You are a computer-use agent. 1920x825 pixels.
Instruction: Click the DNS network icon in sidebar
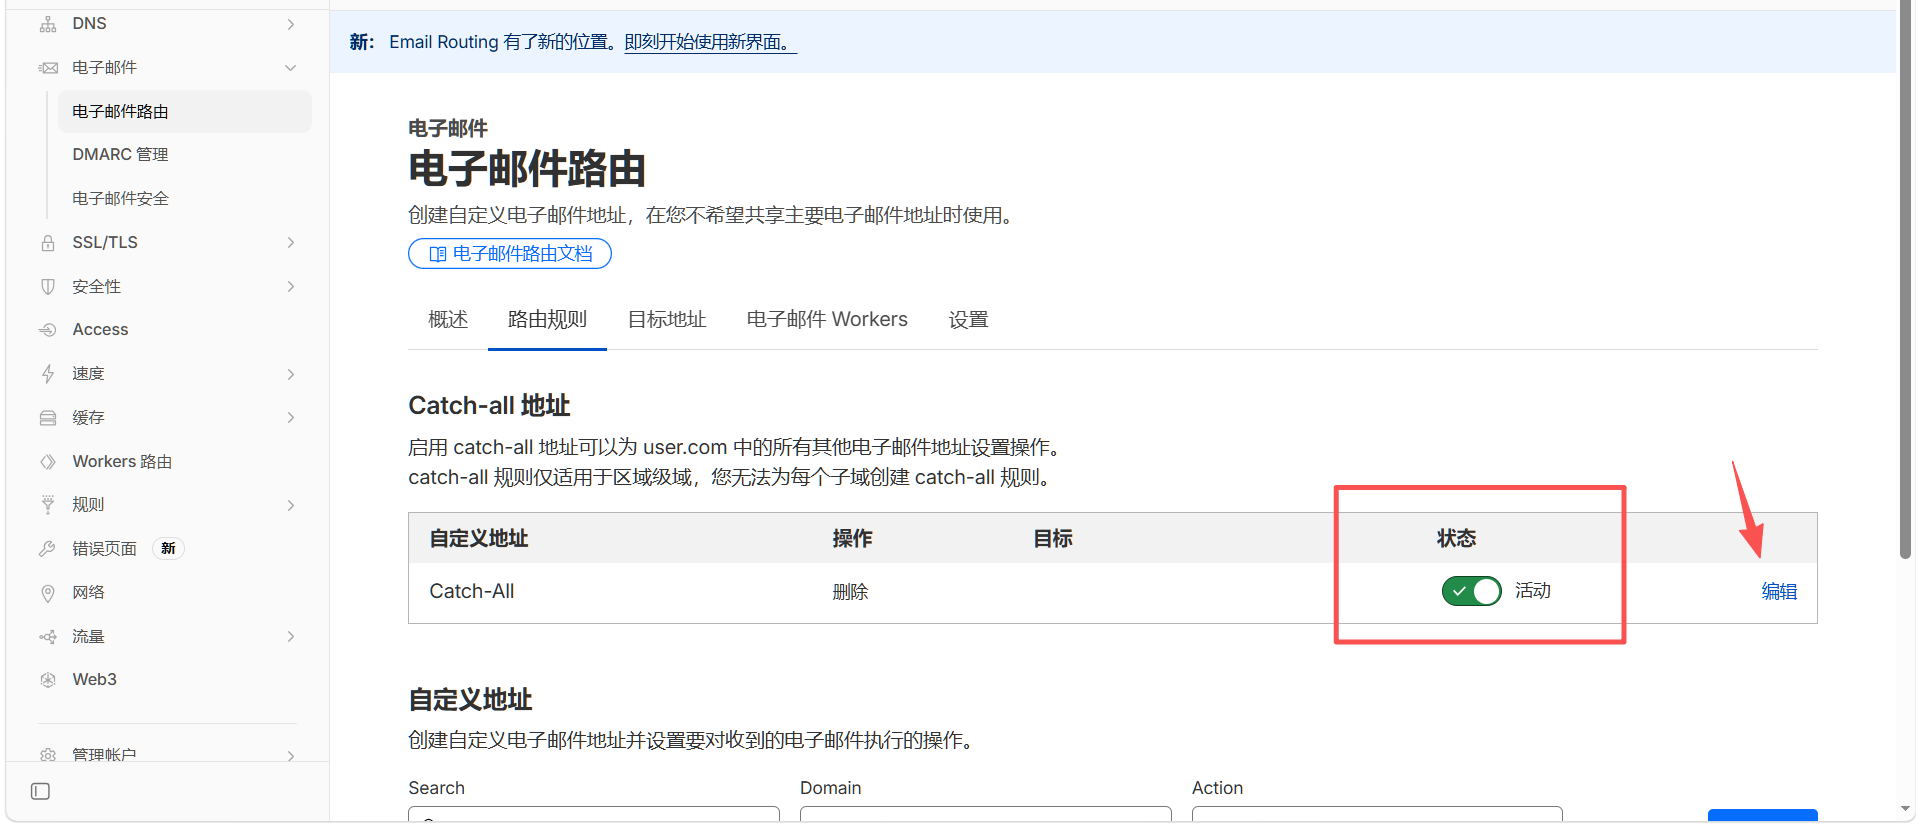pos(48,24)
